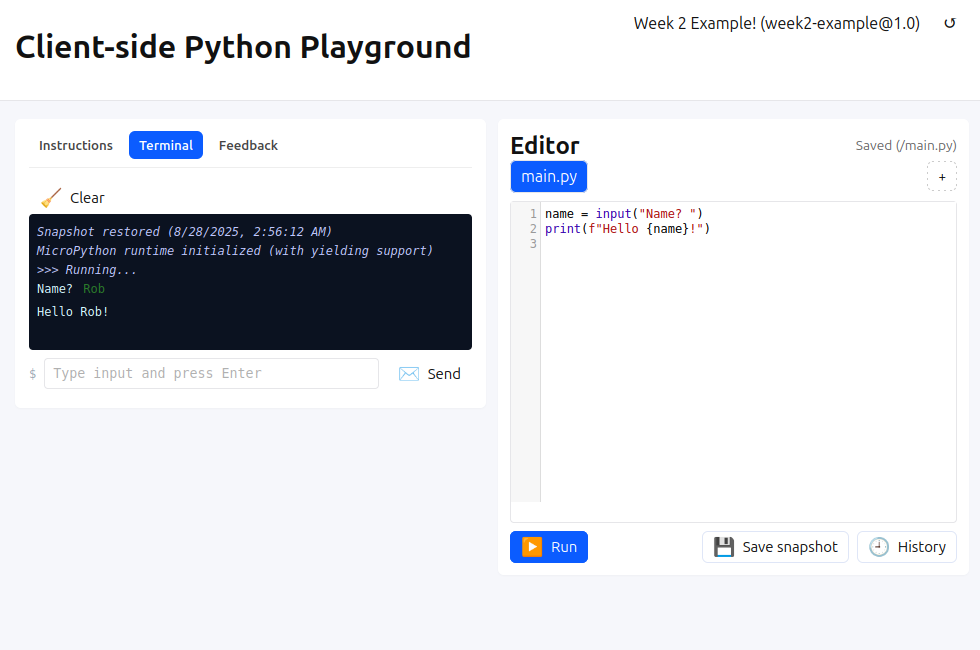Open the Instructions tab
The height and width of the screenshot is (650, 980).
[x=76, y=145]
